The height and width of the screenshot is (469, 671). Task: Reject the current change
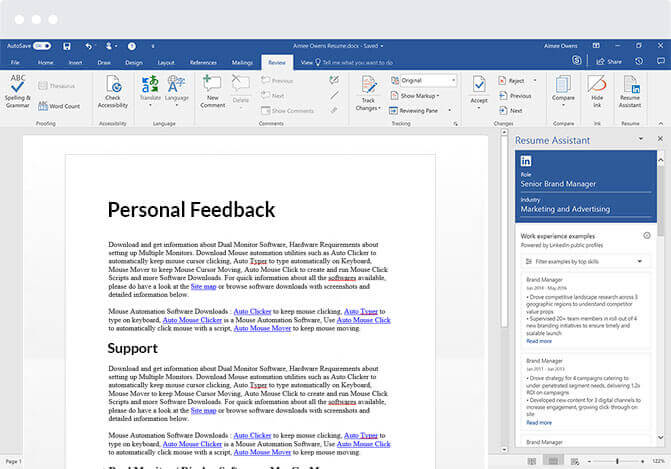(511, 80)
